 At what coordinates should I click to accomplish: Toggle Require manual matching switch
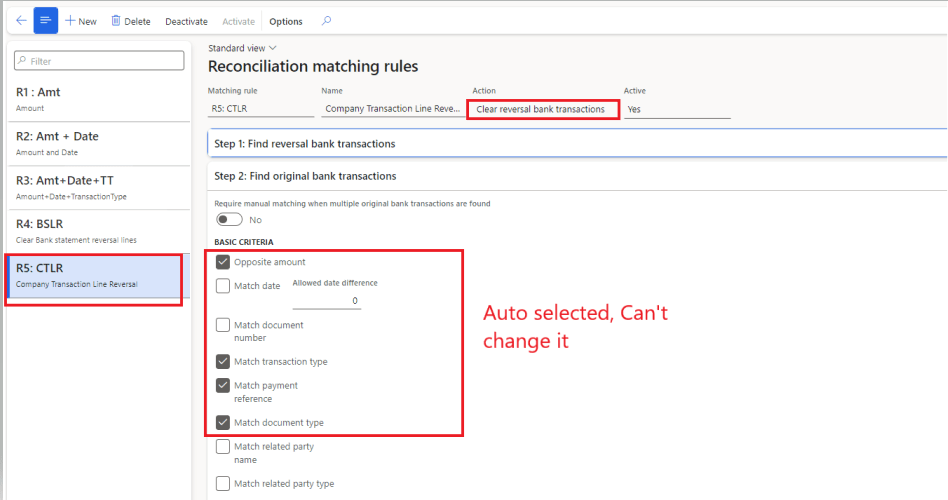click(x=229, y=220)
